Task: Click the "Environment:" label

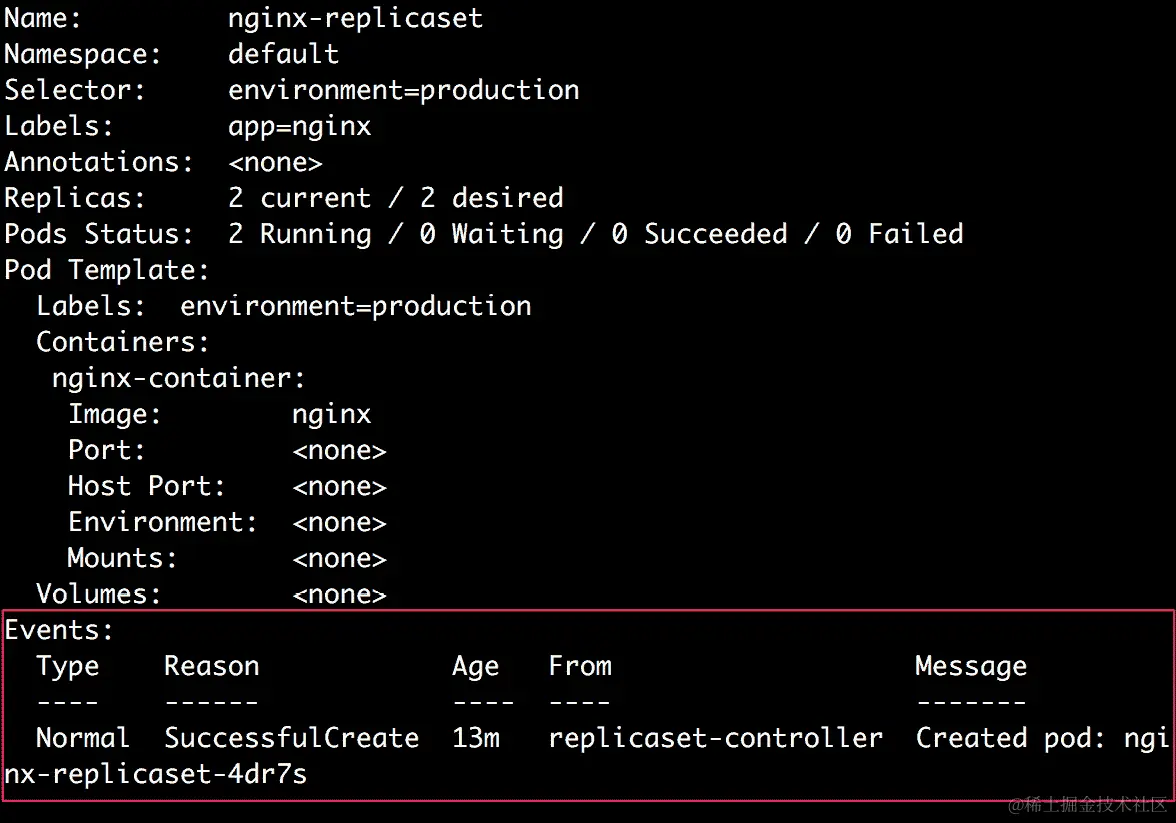Action: click(163, 522)
